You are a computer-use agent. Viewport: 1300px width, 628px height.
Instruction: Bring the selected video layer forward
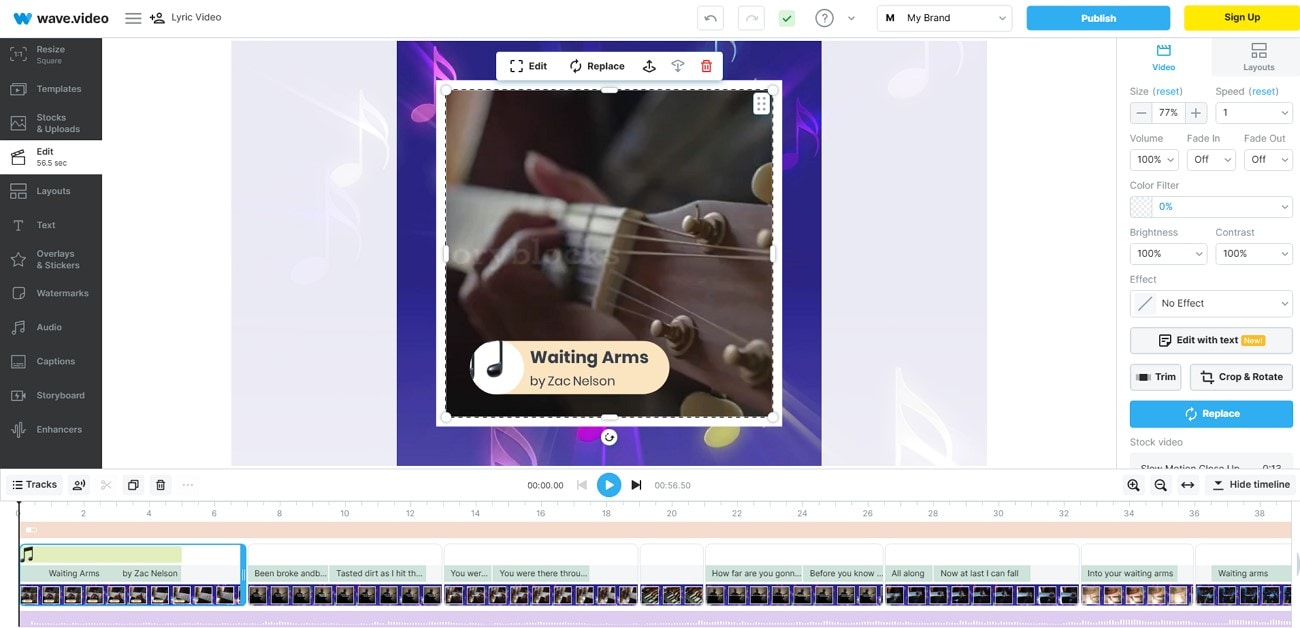click(649, 66)
